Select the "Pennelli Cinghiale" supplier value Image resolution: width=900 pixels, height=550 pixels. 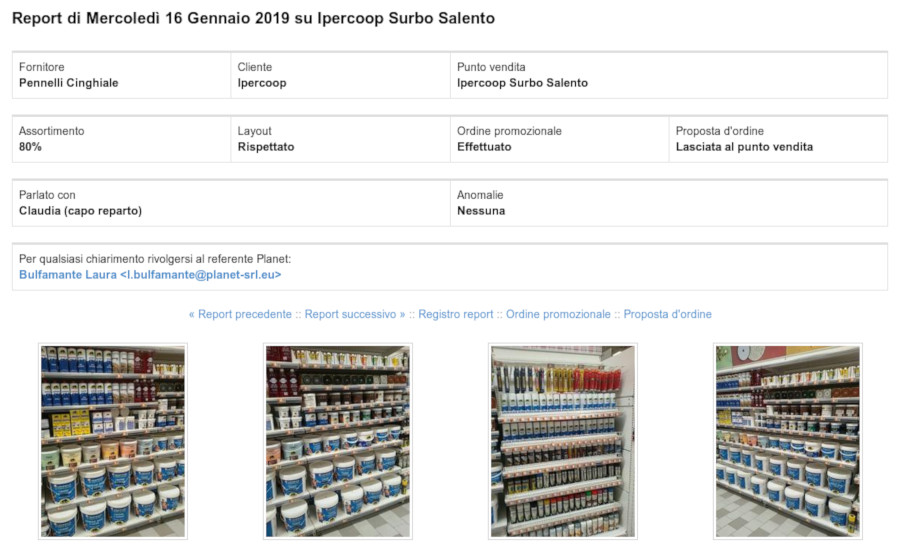click(69, 83)
